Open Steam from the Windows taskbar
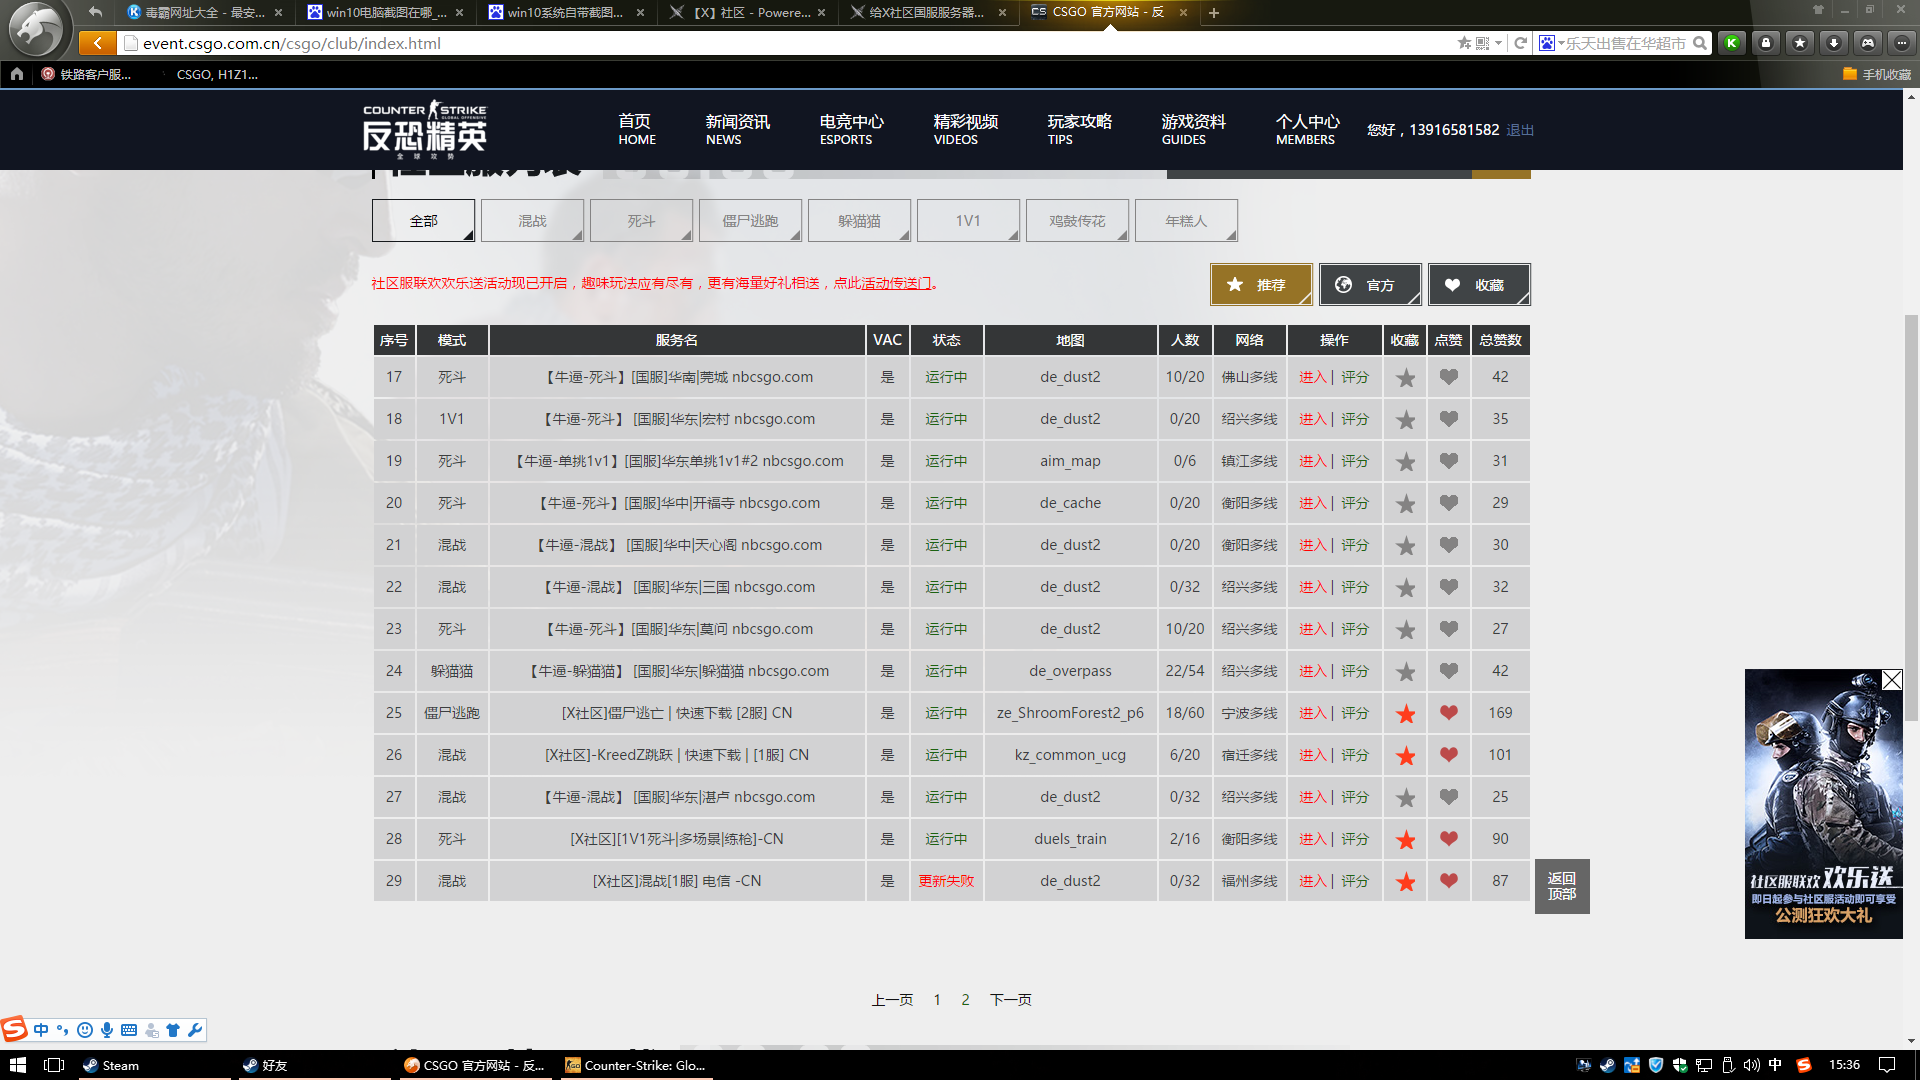 click(x=111, y=1065)
